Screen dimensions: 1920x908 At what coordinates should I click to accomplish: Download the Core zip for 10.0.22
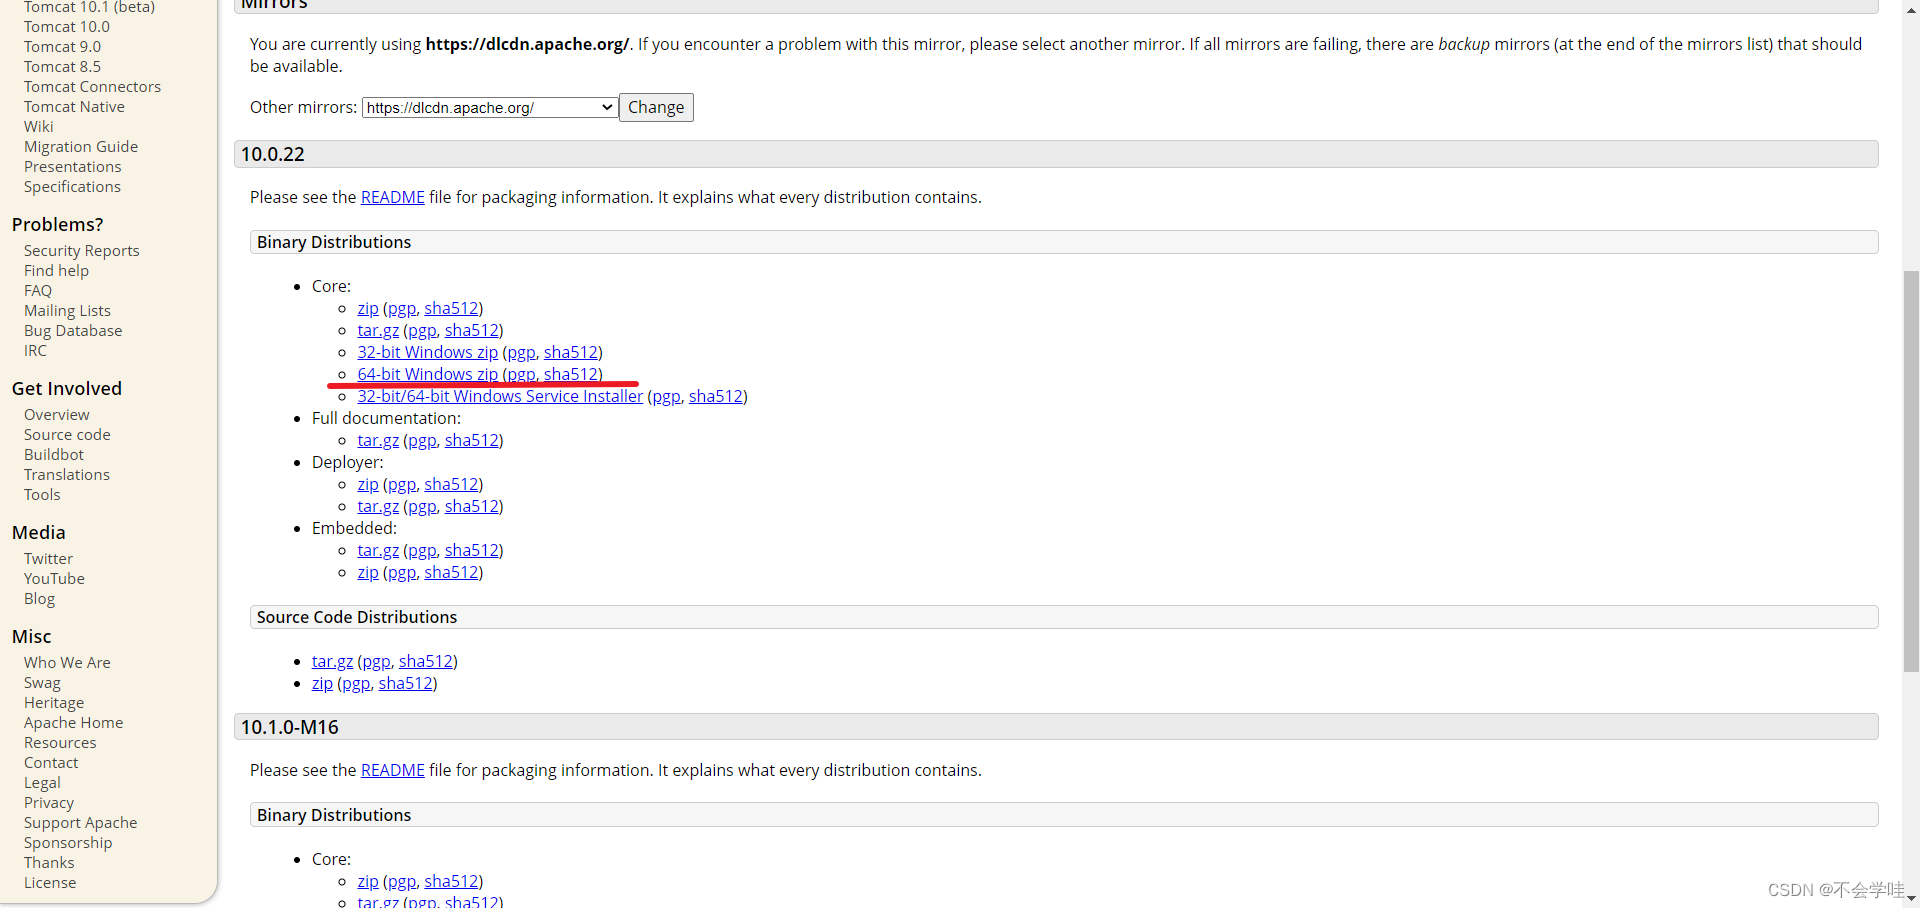368,308
